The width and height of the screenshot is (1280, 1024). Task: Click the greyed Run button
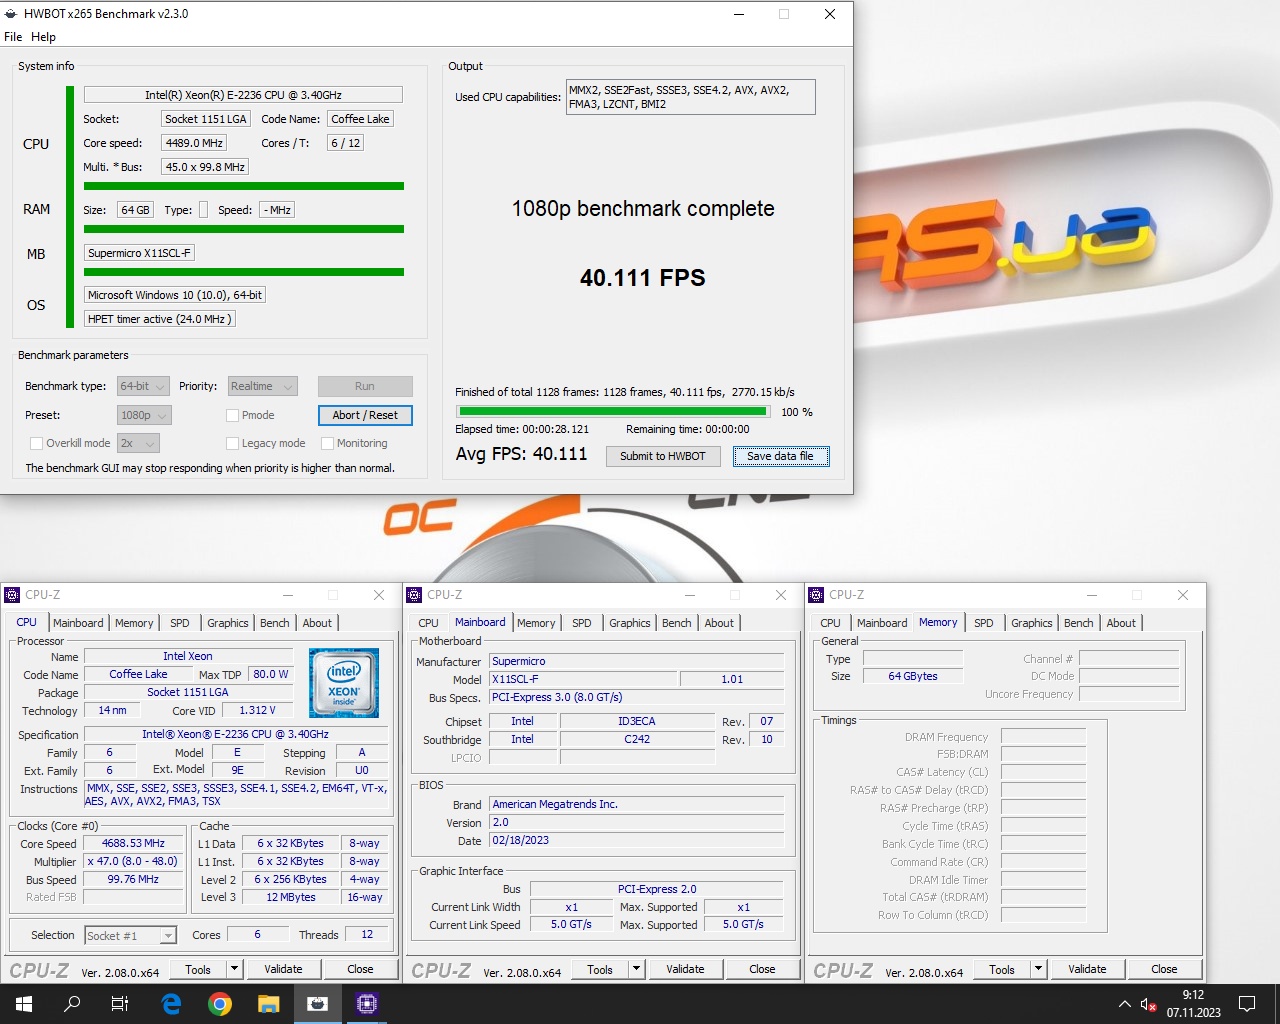click(x=365, y=386)
